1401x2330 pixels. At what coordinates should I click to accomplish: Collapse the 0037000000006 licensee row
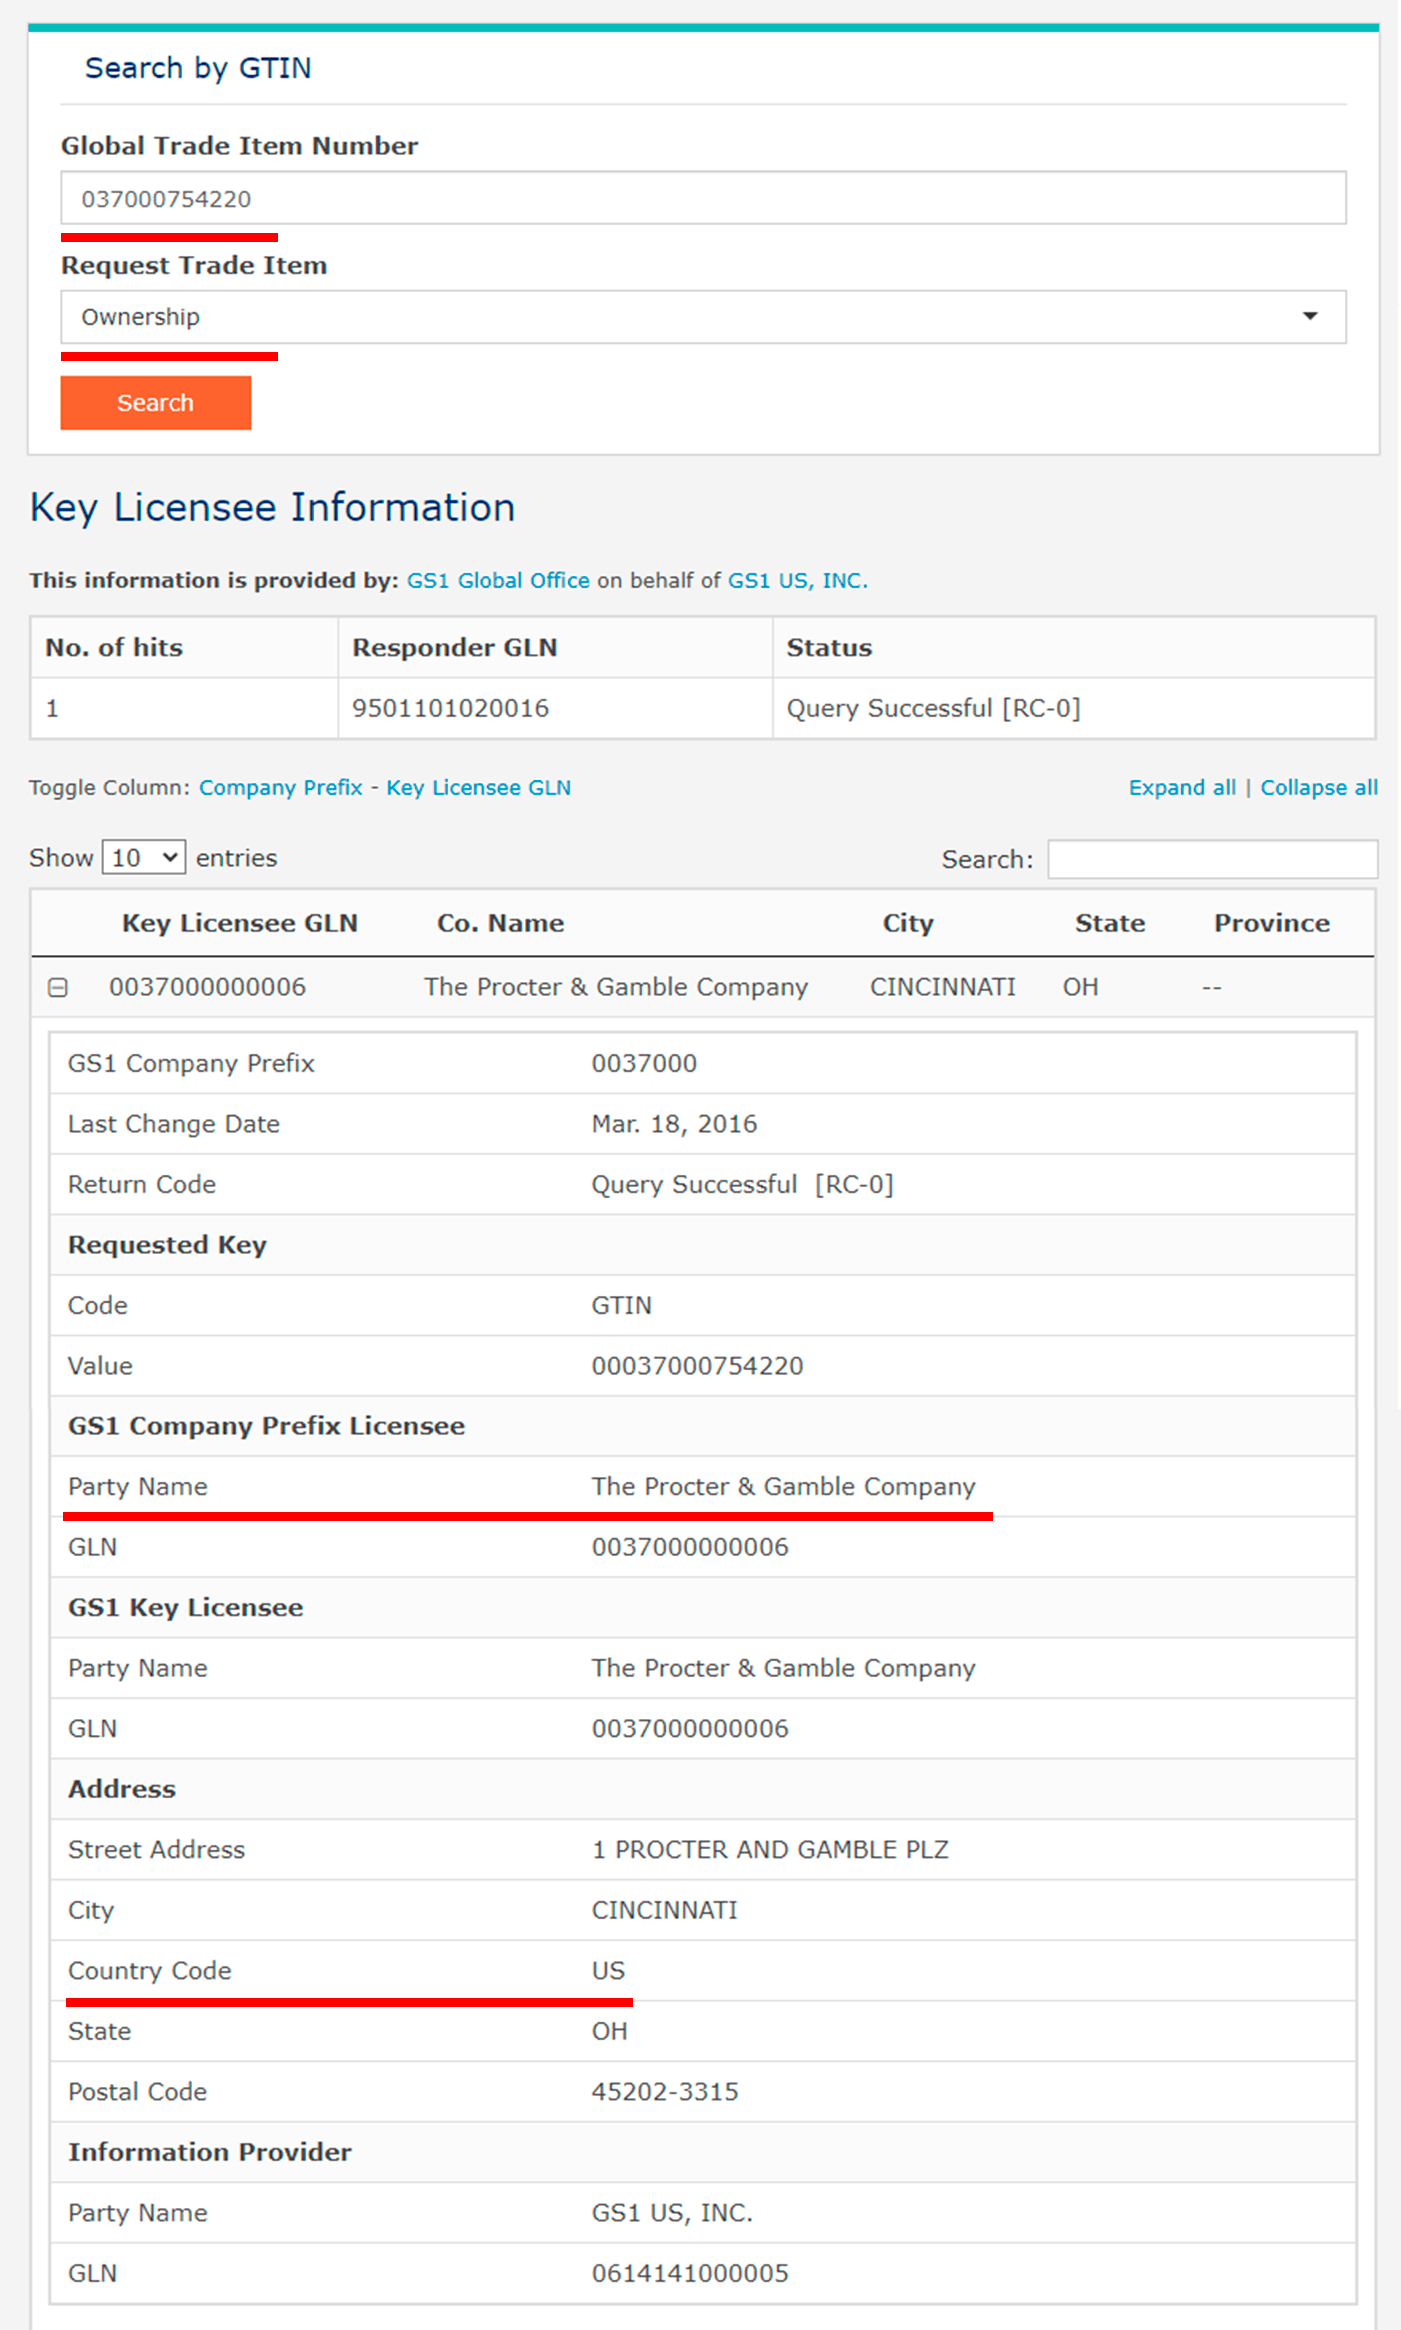58,988
